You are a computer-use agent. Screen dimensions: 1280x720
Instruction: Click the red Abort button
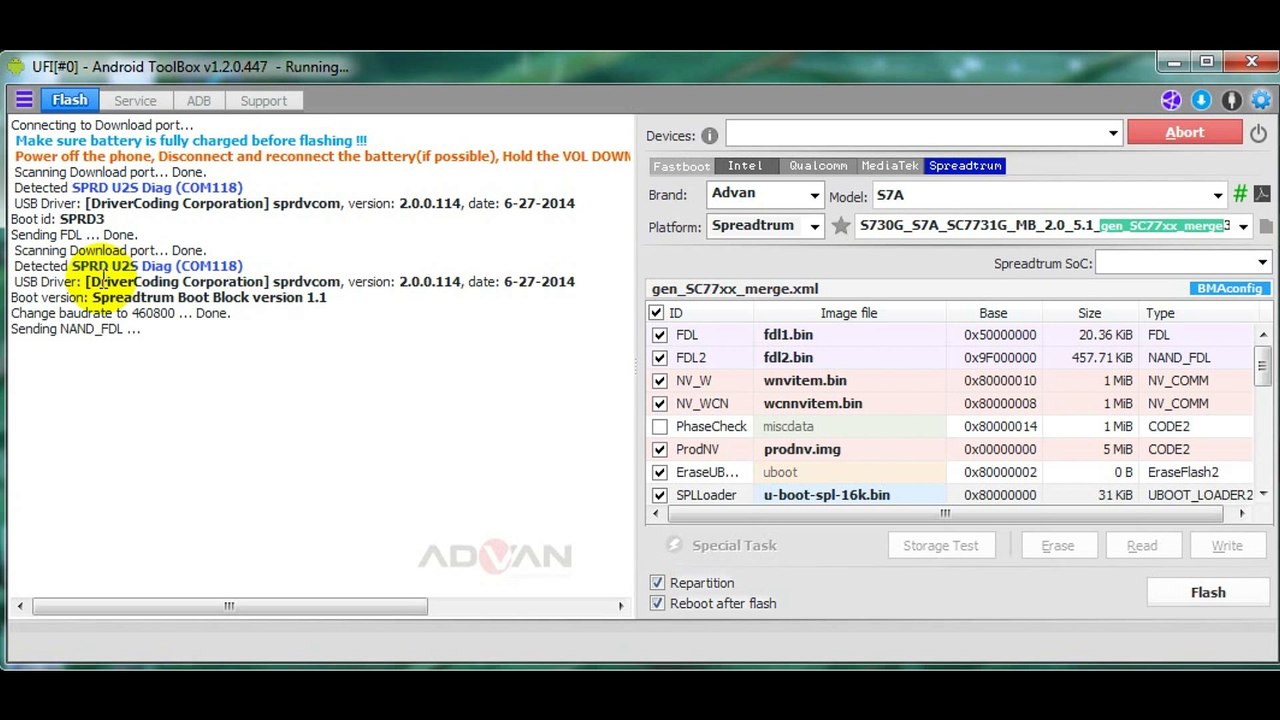tap(1185, 132)
